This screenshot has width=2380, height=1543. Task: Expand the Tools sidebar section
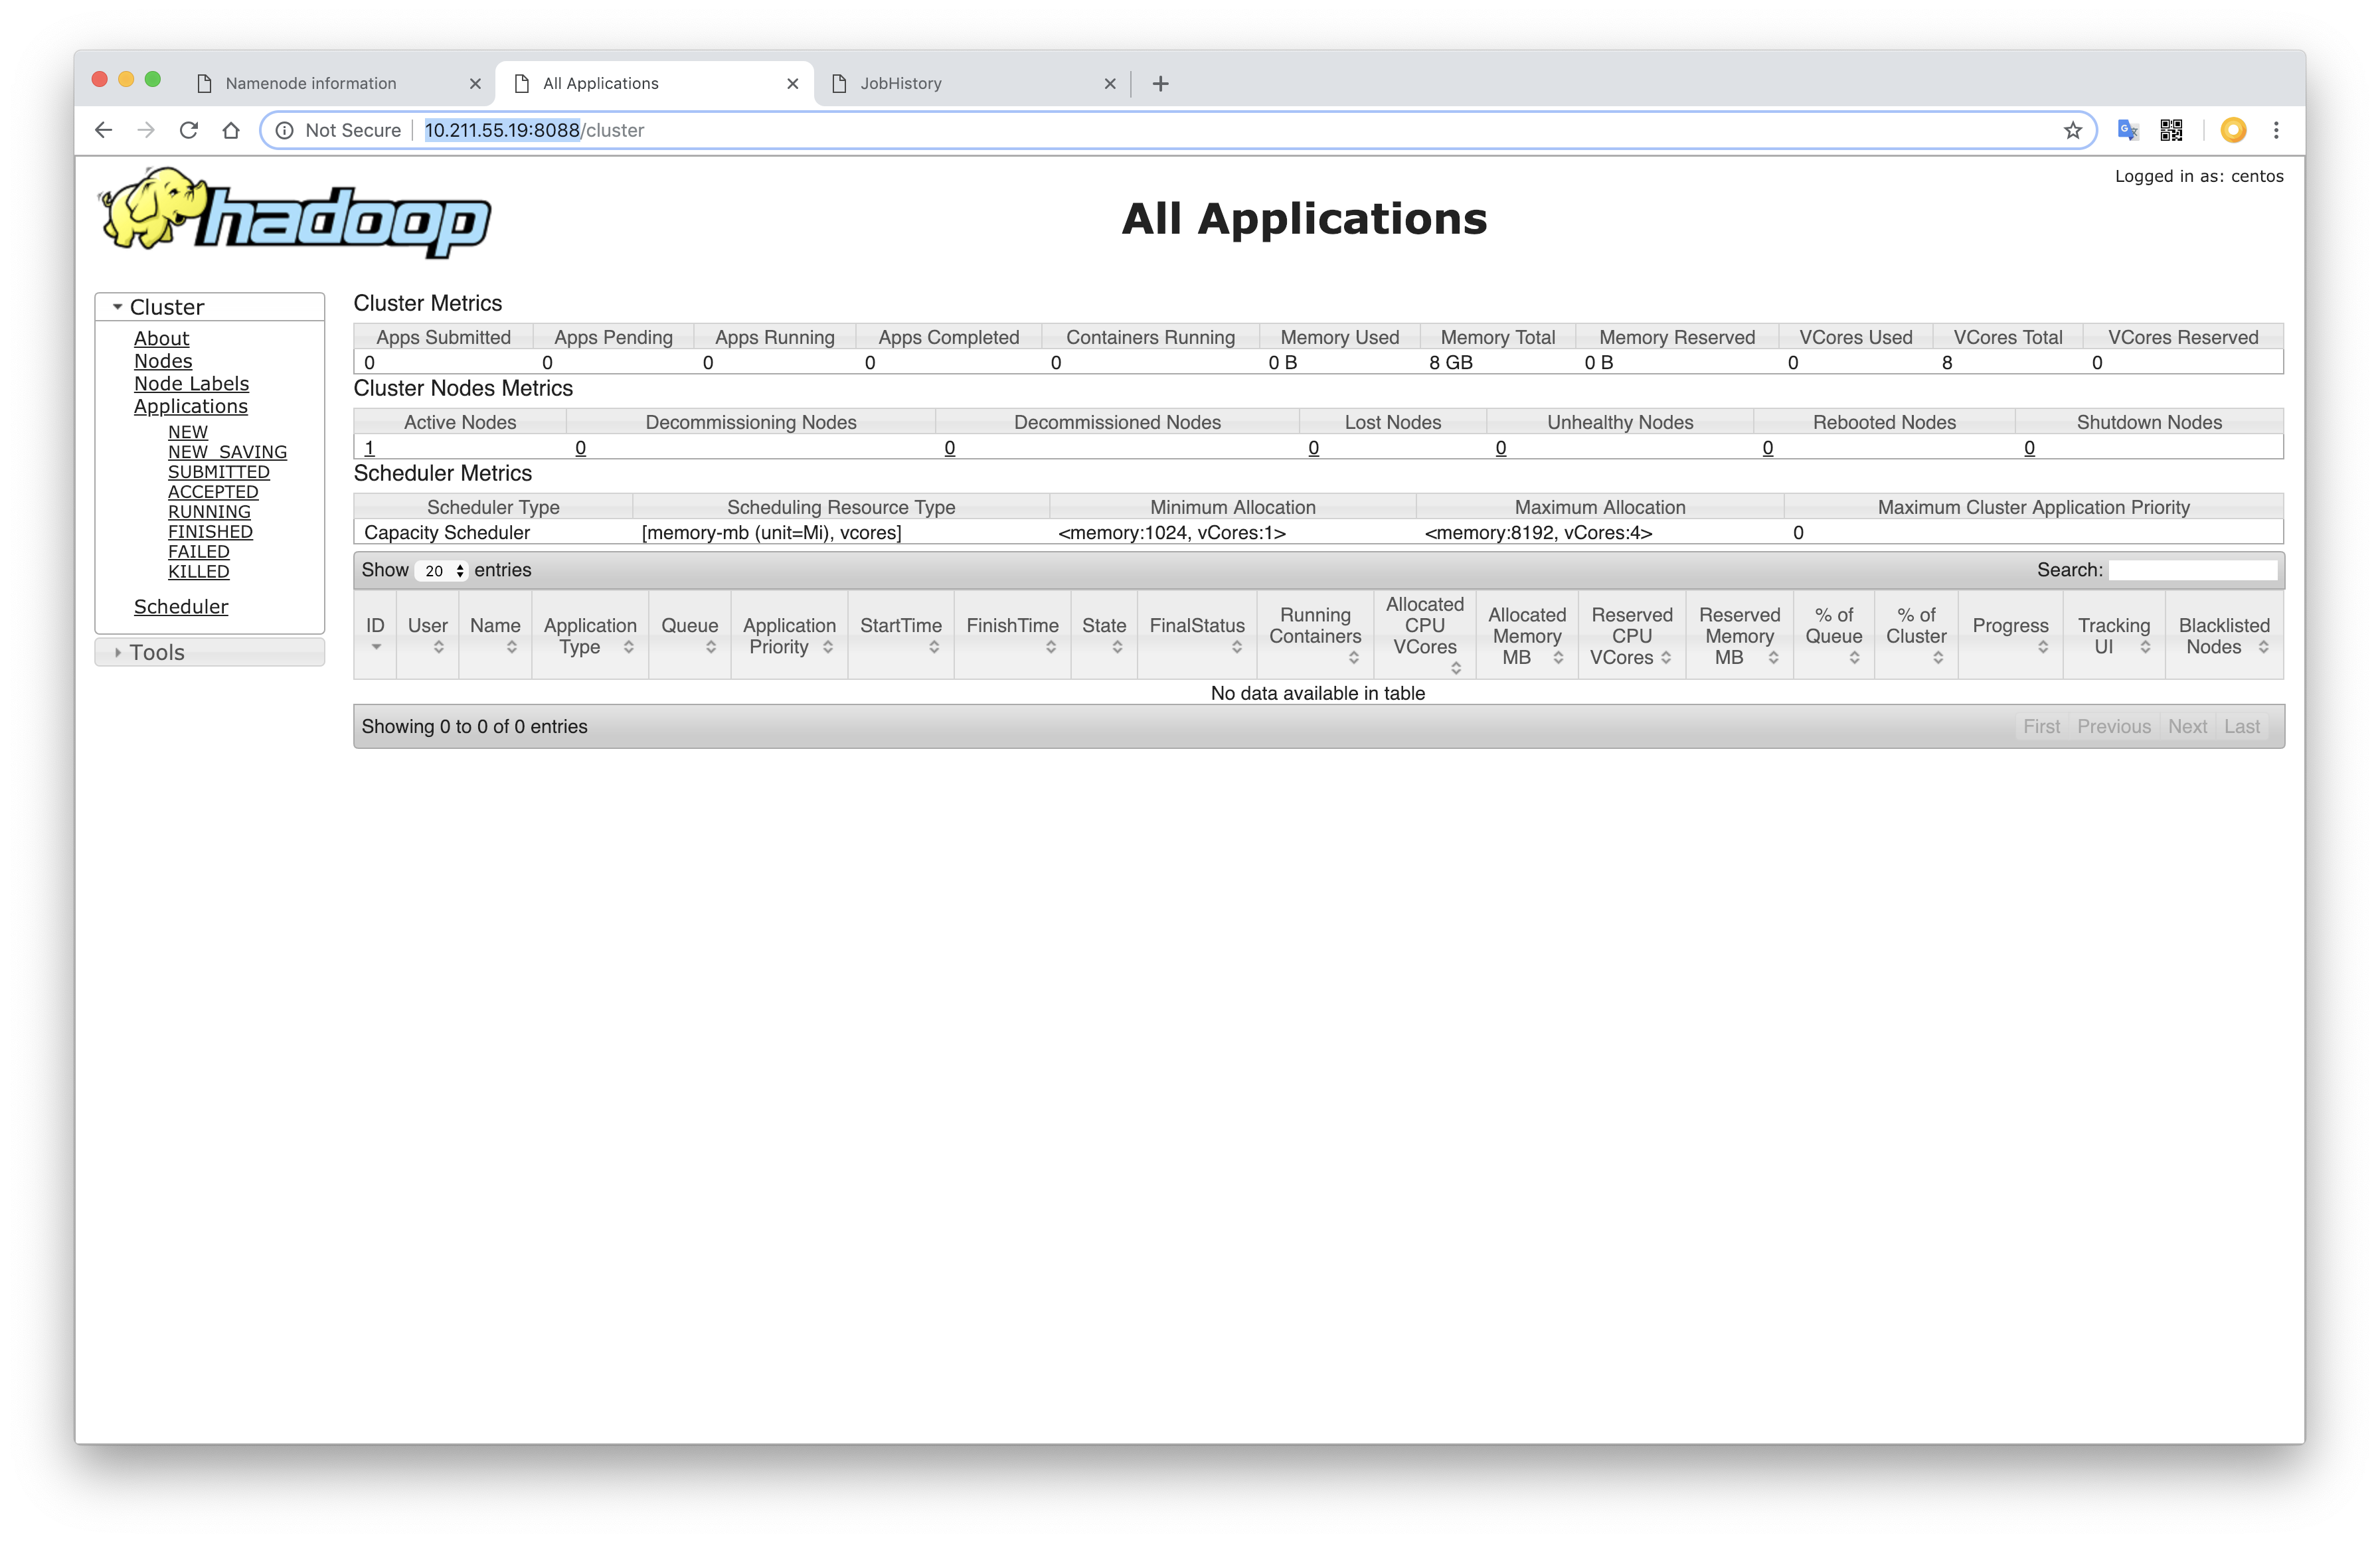210,652
